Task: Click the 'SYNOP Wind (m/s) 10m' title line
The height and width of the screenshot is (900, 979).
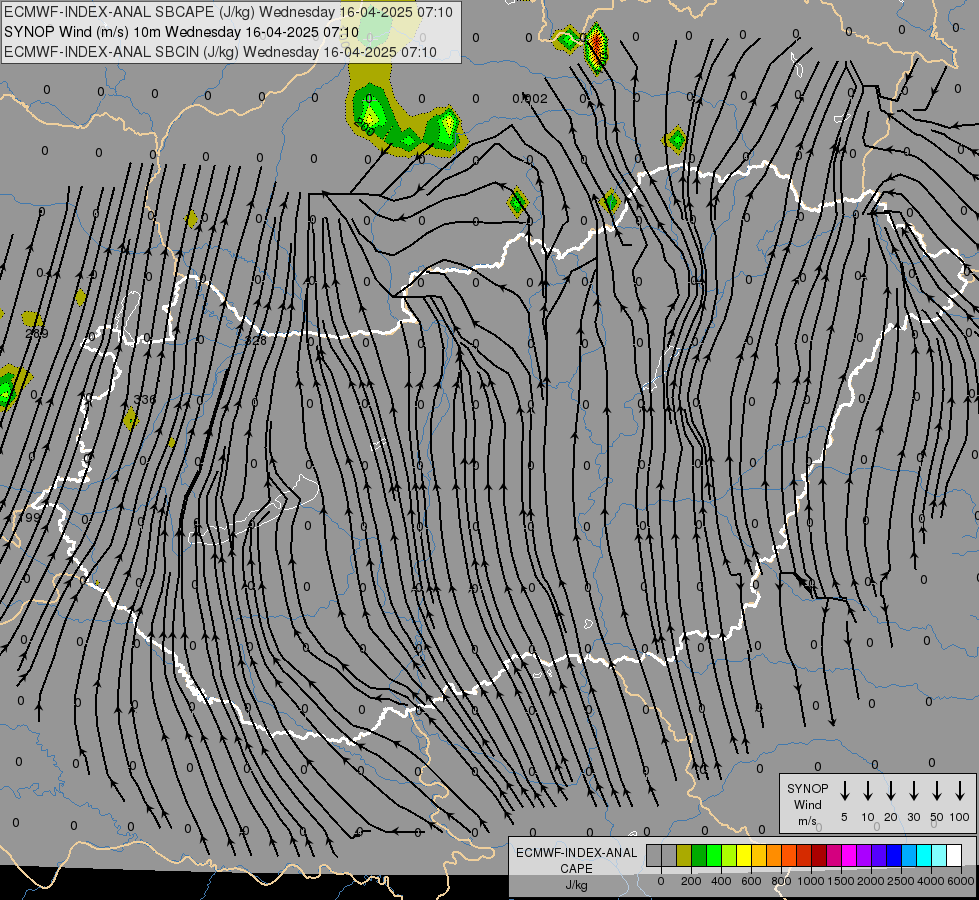Action: point(181,32)
